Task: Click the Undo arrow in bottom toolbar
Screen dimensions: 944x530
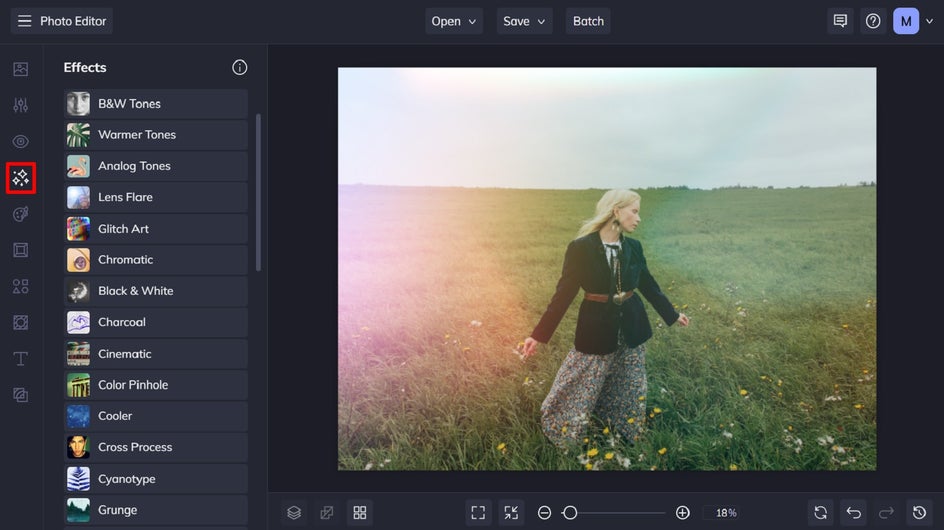Action: click(853, 513)
